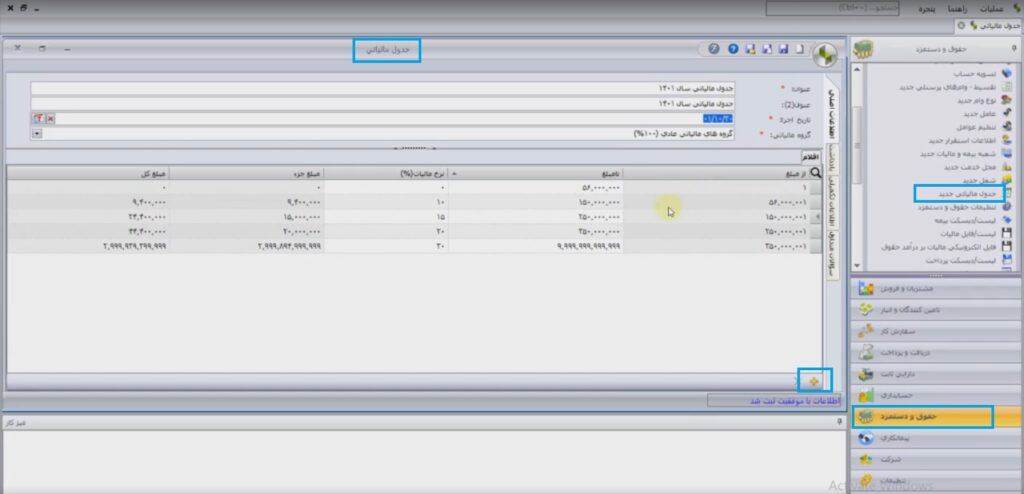Switch to the دارایی ثابت module
Screen dimensions: 1024x494
click(x=936, y=374)
